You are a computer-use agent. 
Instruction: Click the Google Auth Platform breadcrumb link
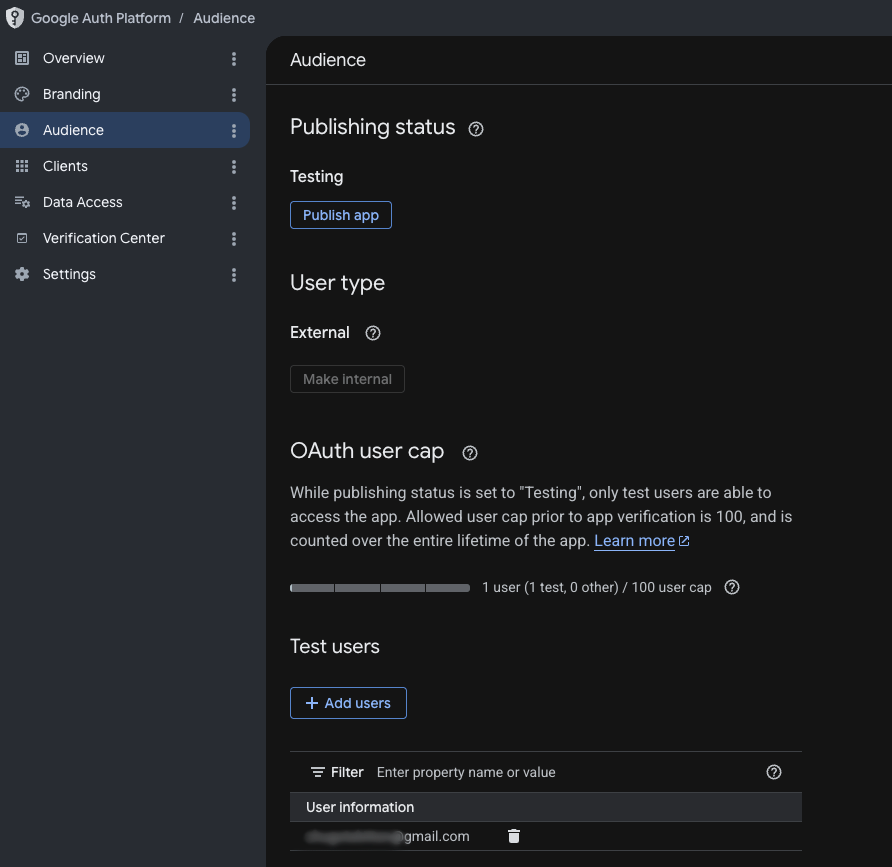[101, 18]
